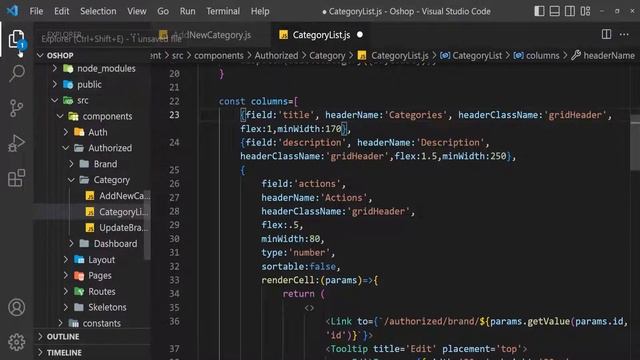Toggle primary side bar layout icon
Image resolution: width=640 pixels, height=360 pixels.
[539, 11]
